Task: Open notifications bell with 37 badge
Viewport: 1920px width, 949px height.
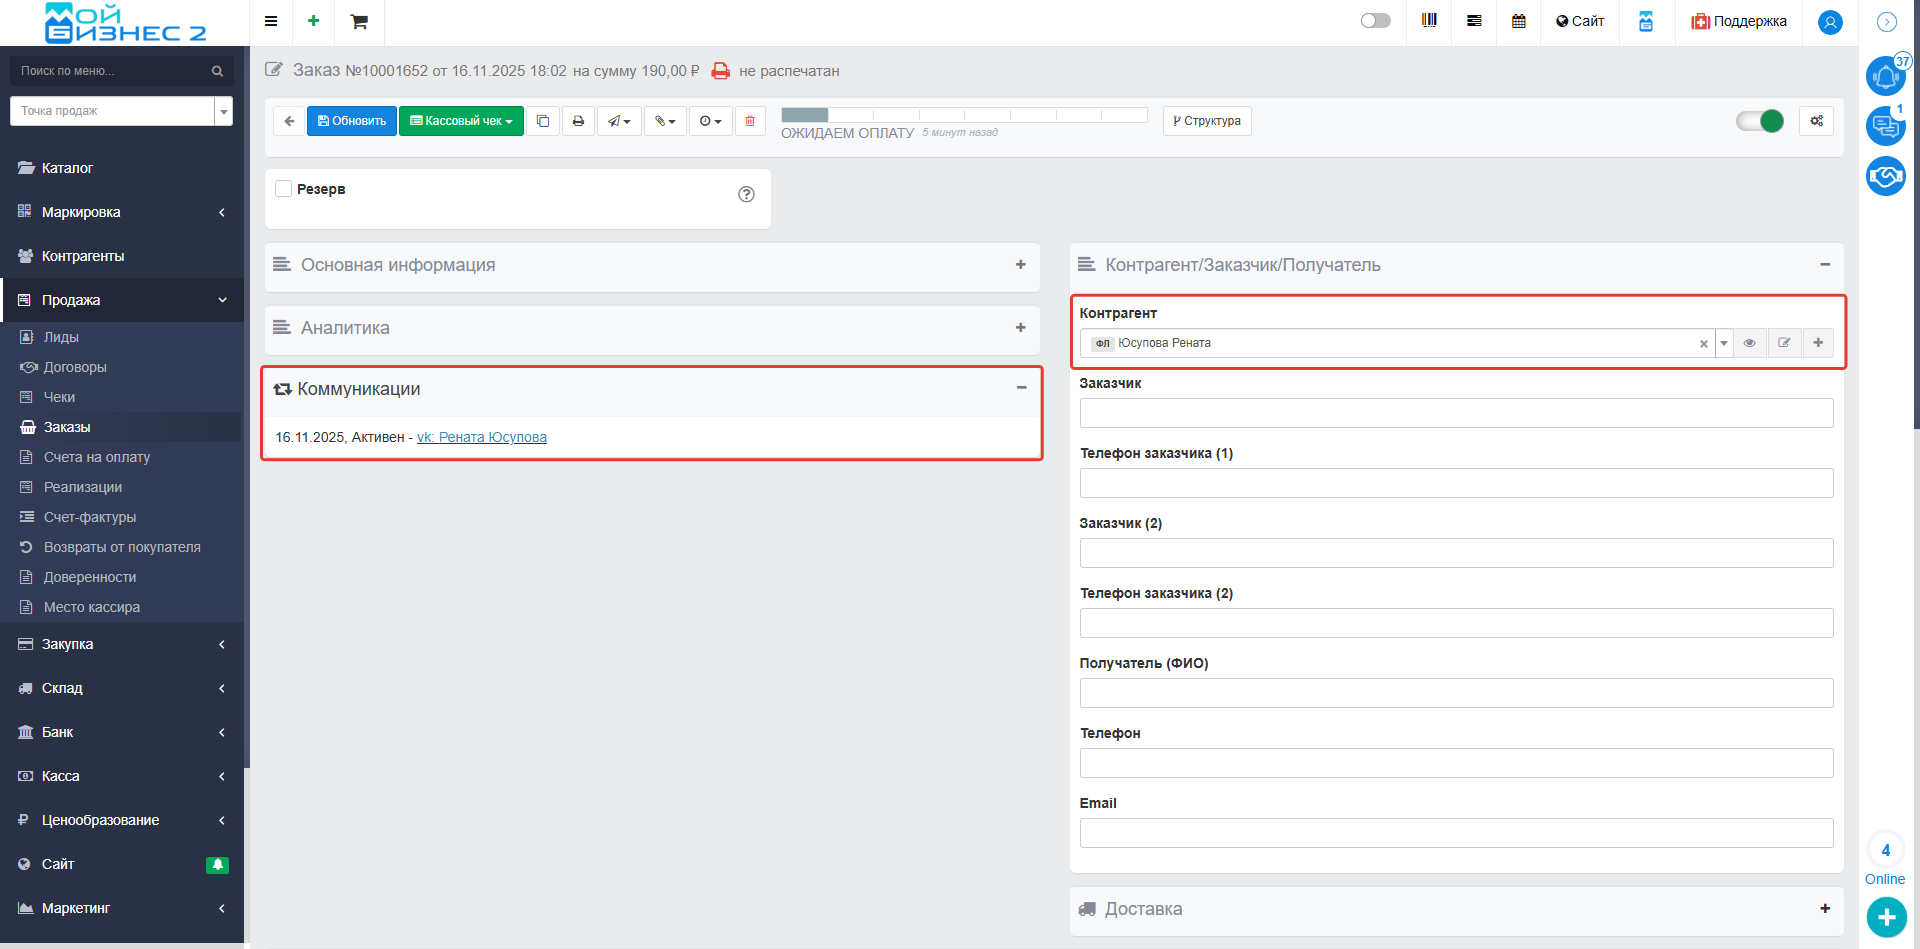Action: pyautogui.click(x=1885, y=76)
